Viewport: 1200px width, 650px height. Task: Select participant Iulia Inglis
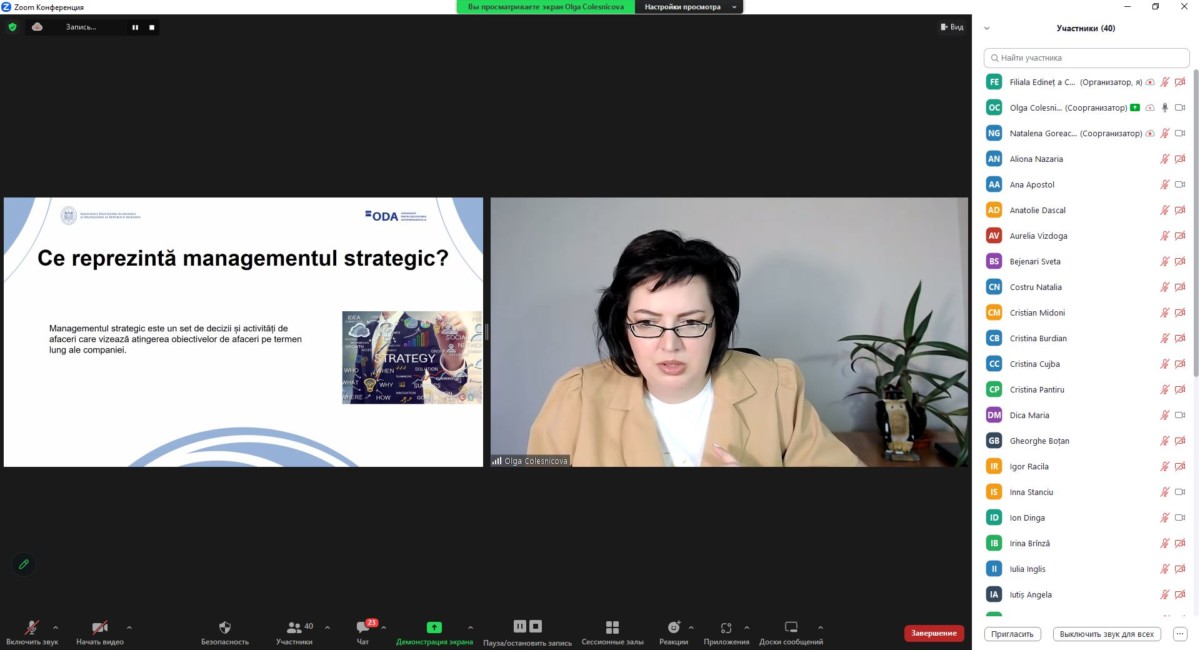tap(1086, 569)
